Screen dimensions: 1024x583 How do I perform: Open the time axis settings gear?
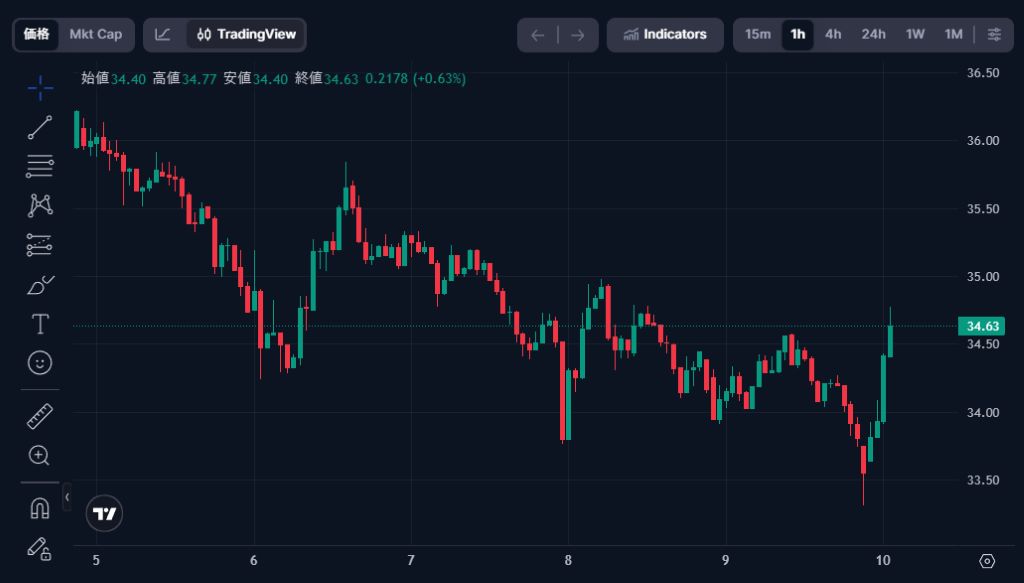(x=988, y=561)
